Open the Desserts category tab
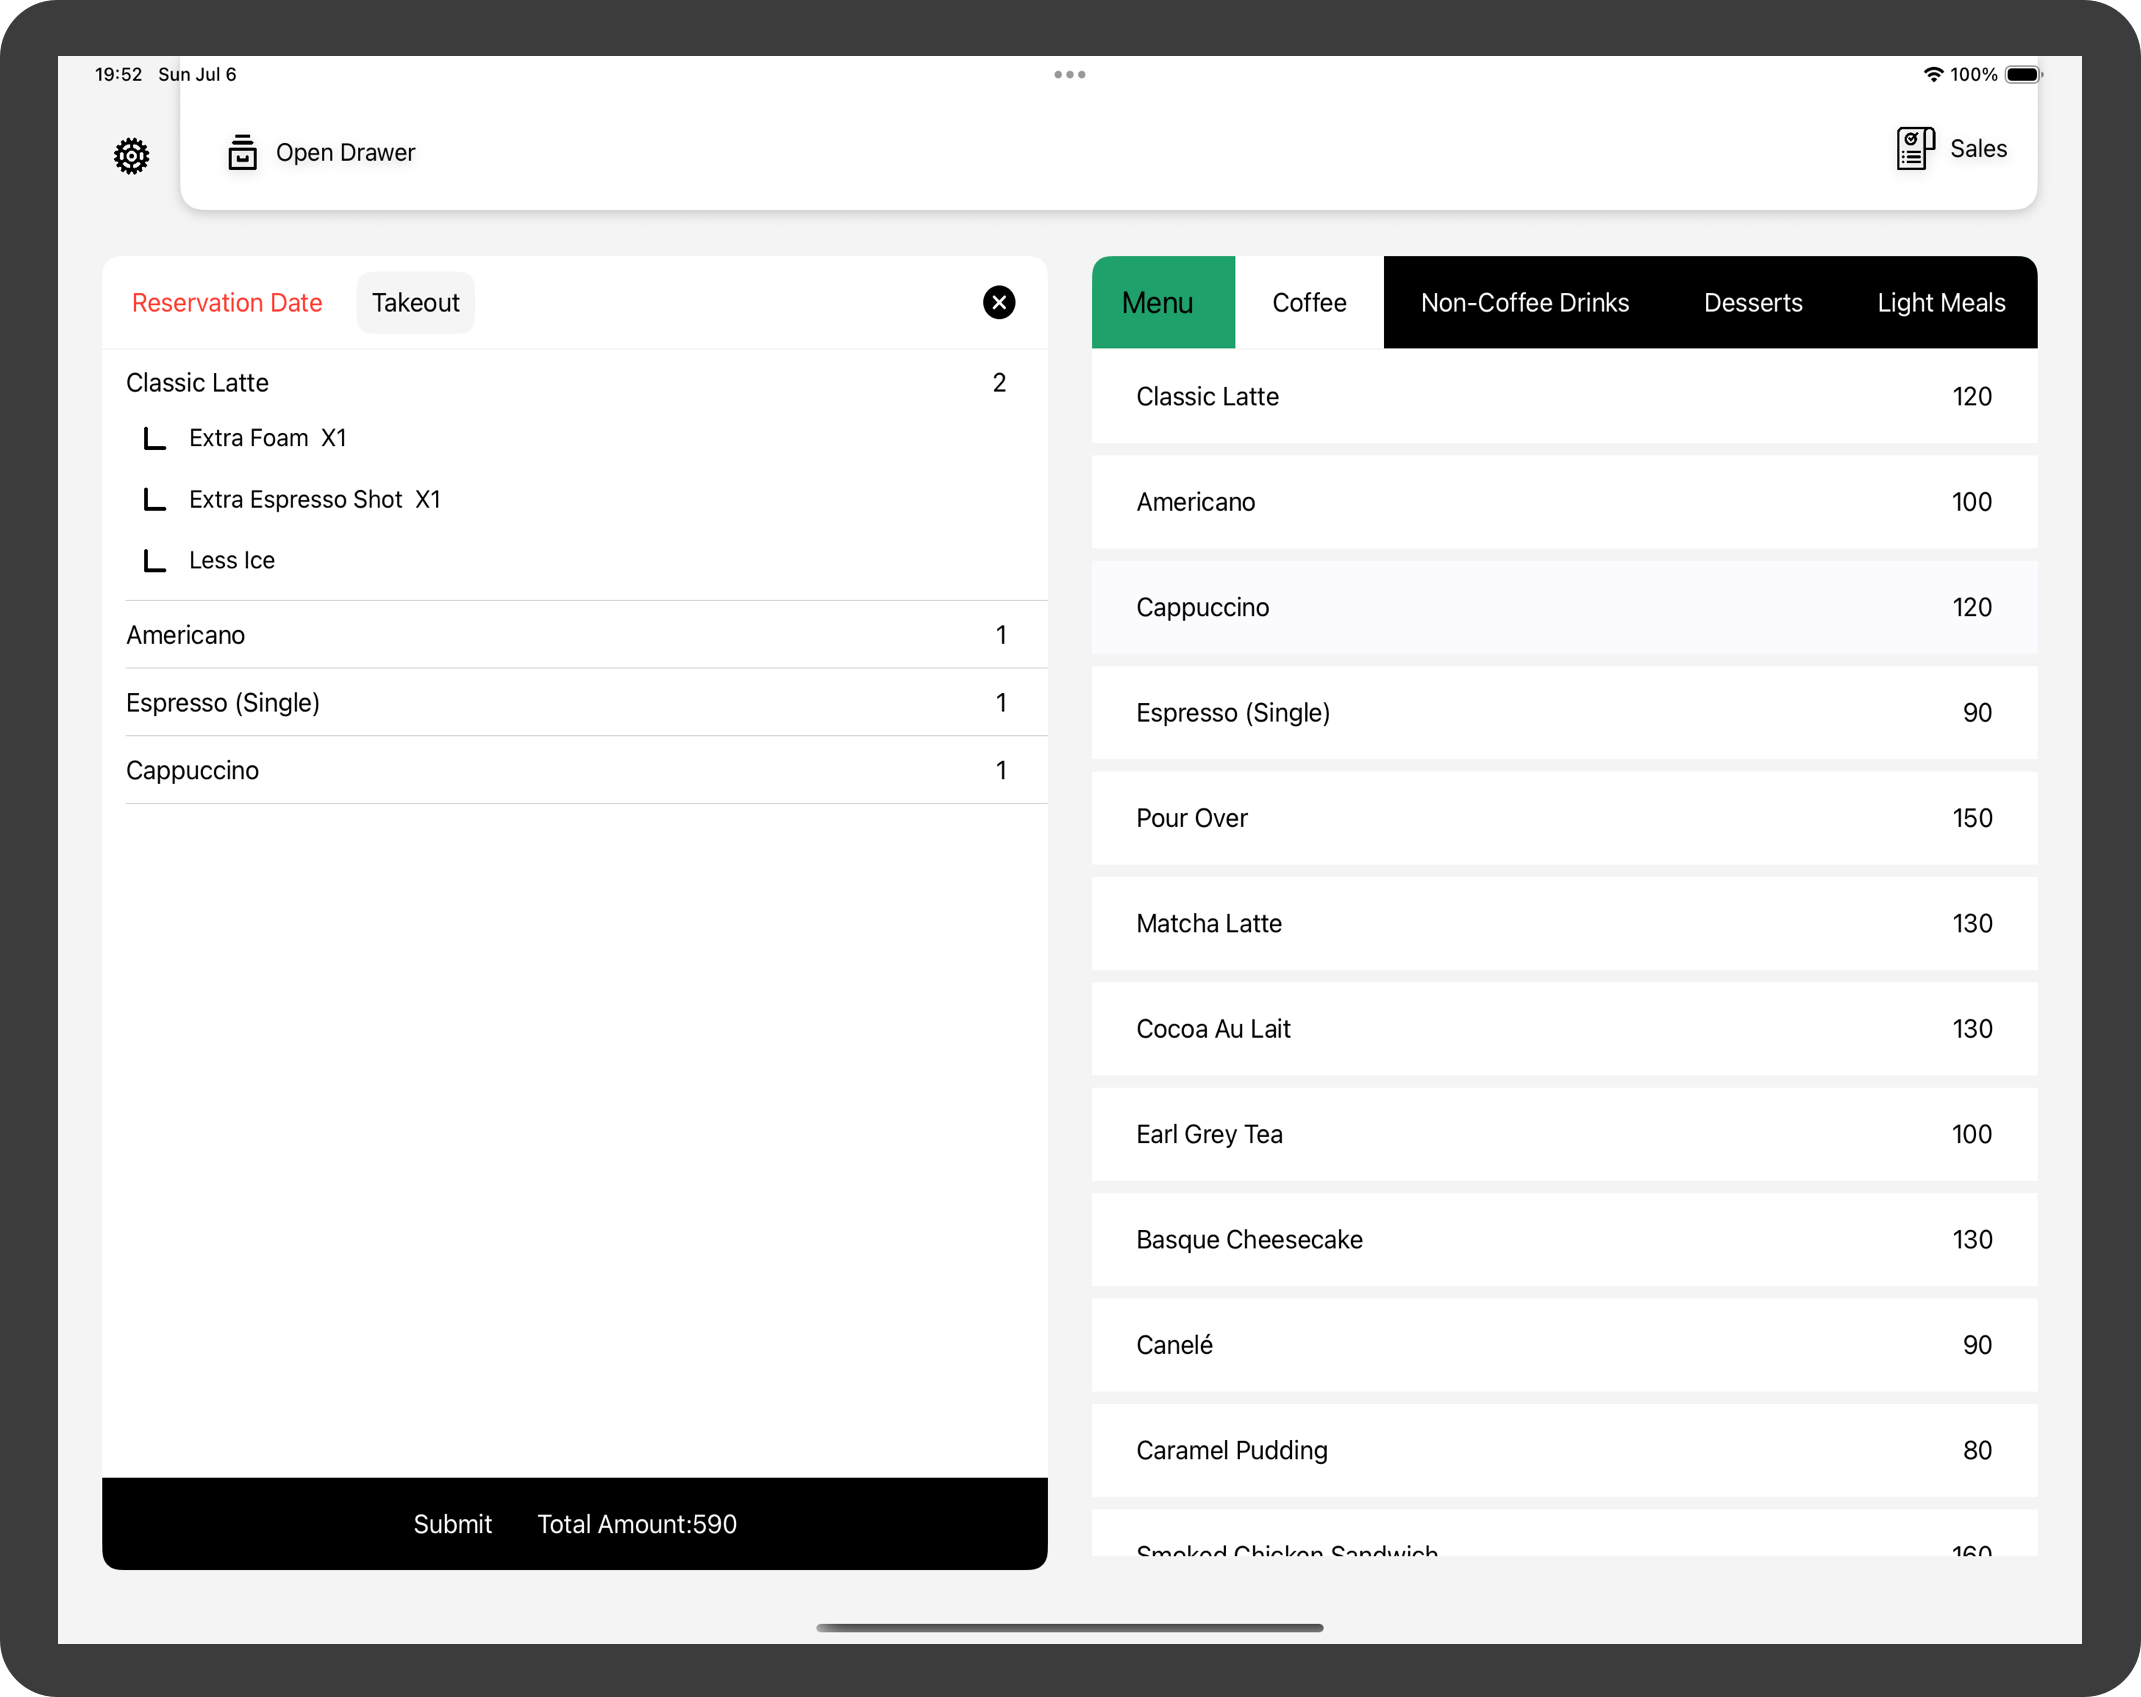 pyautogui.click(x=1752, y=302)
